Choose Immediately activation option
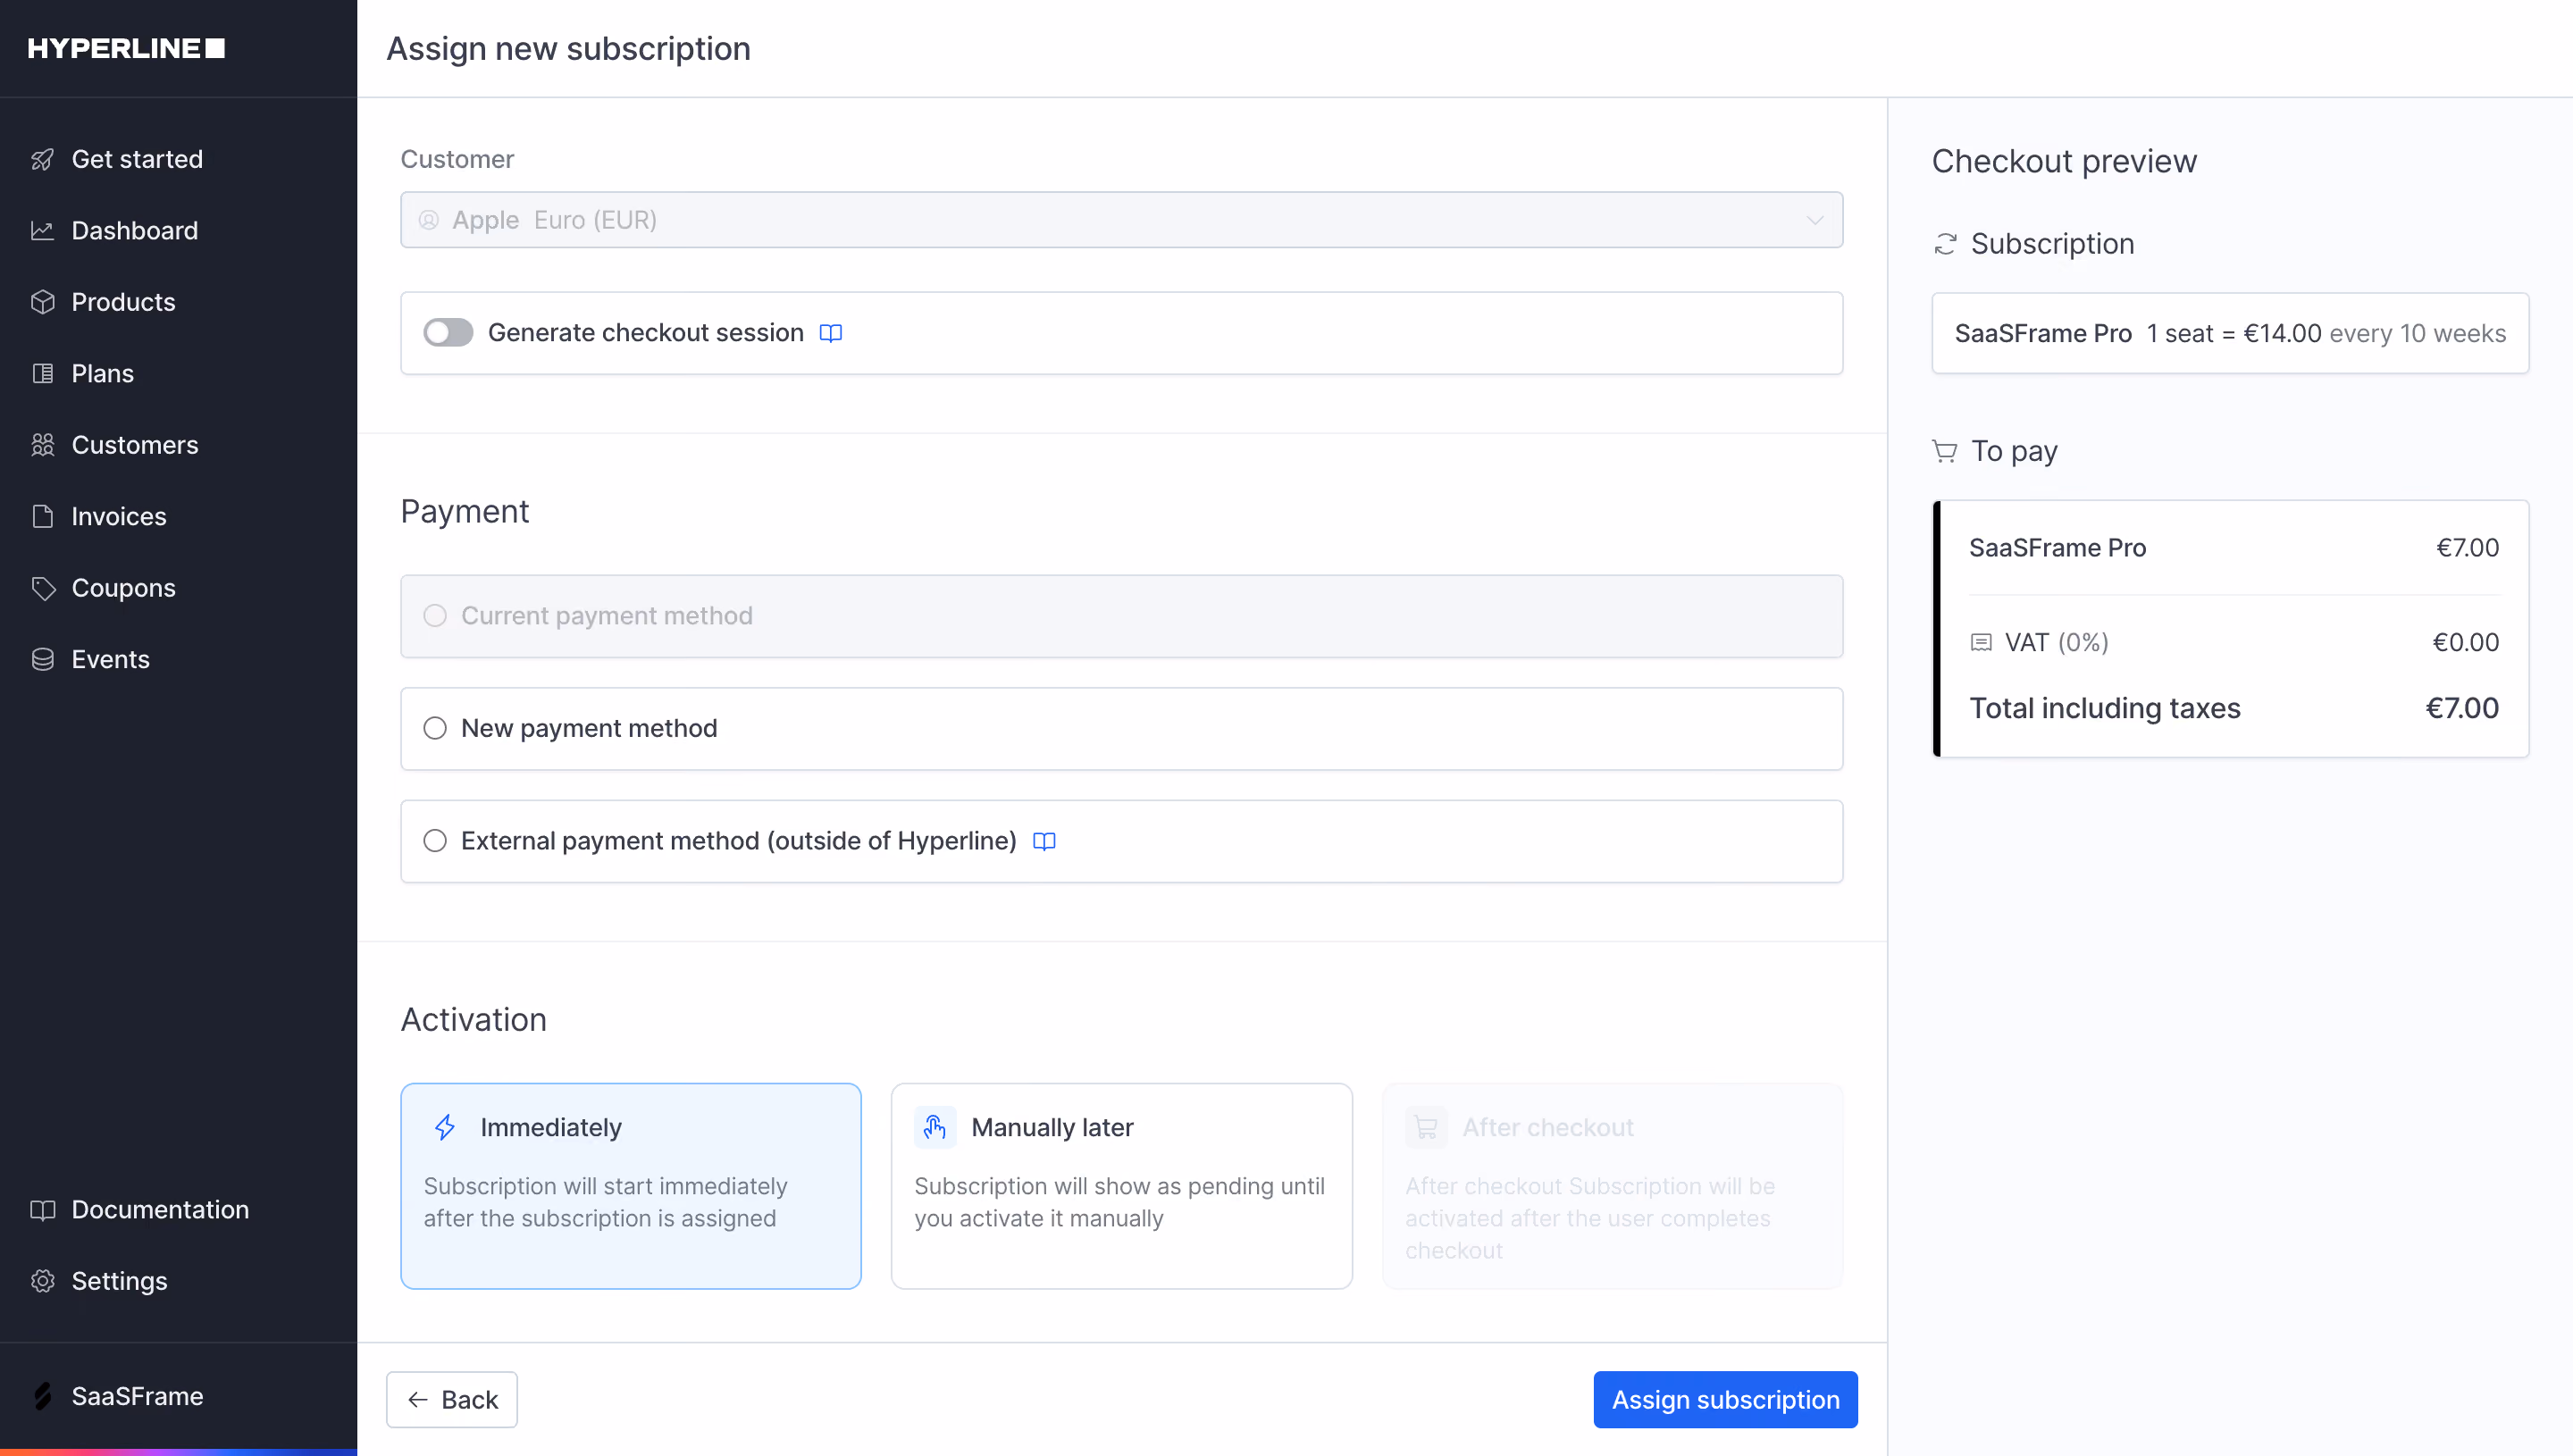Viewport: 2573px width, 1456px height. pyautogui.click(x=631, y=1187)
